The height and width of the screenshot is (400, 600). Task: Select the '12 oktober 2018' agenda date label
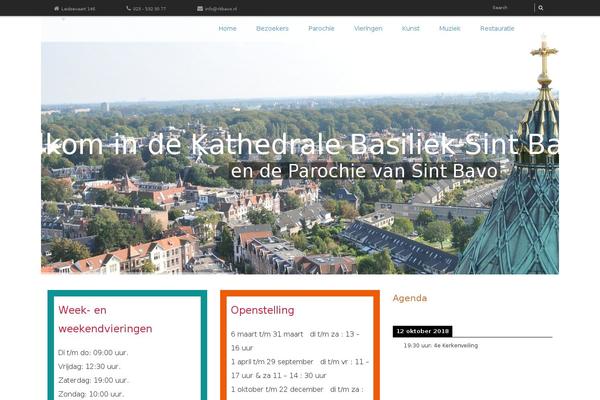(422, 331)
